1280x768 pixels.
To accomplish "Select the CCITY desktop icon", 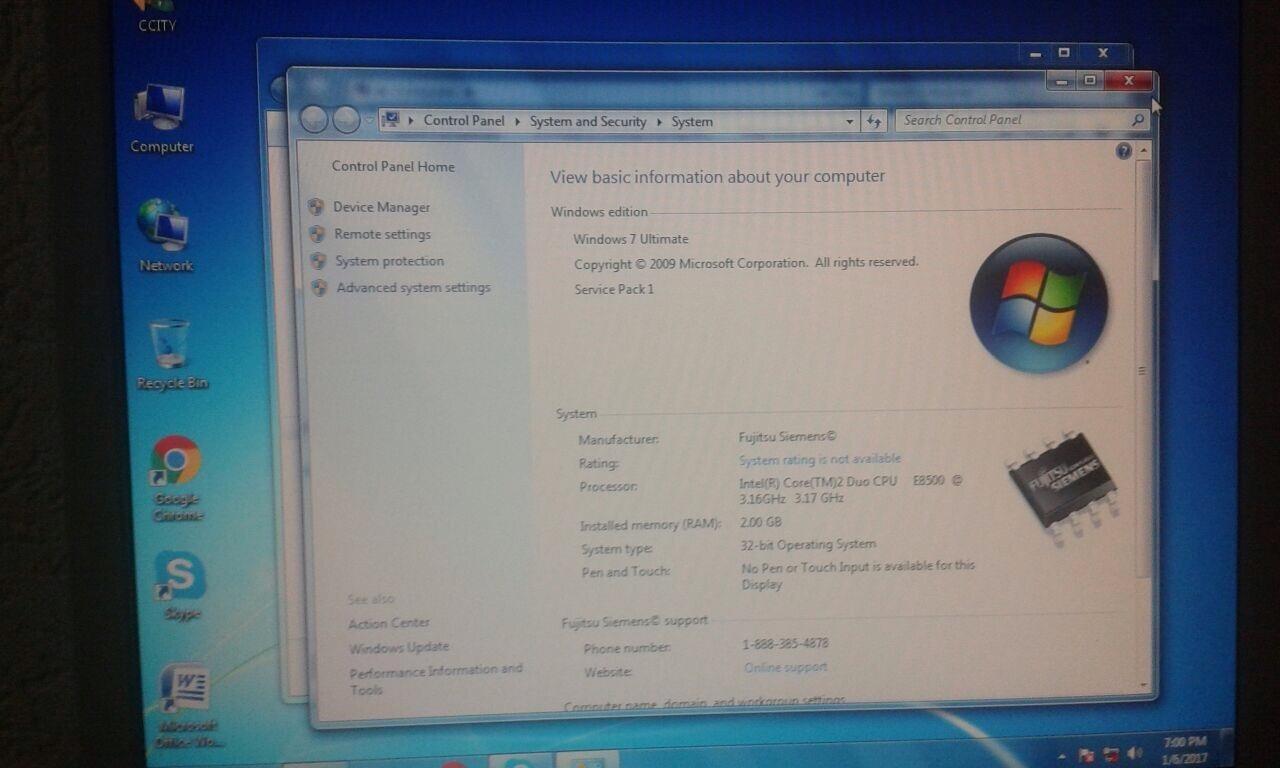I will (x=157, y=17).
